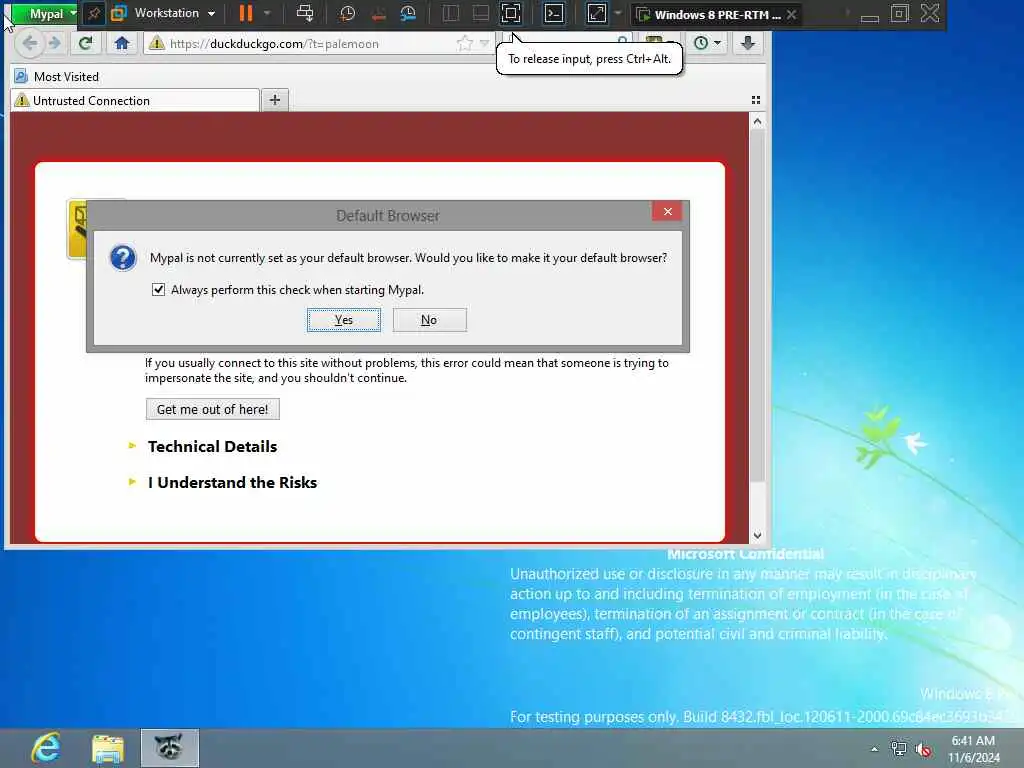Unpin the VMware fullscreen toolbar
Screen dimensions: 1024x768
[94, 13]
